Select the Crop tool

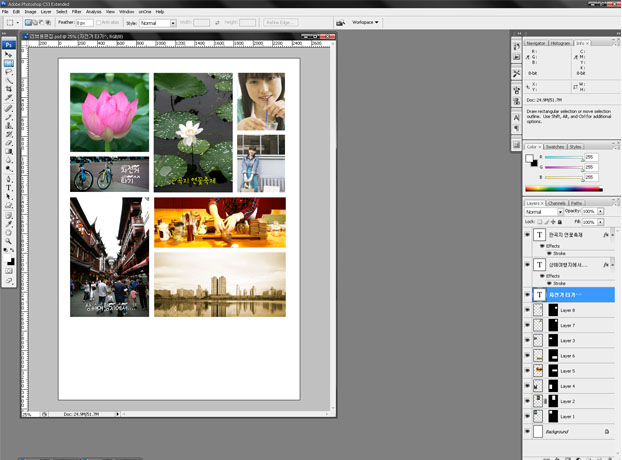9,90
